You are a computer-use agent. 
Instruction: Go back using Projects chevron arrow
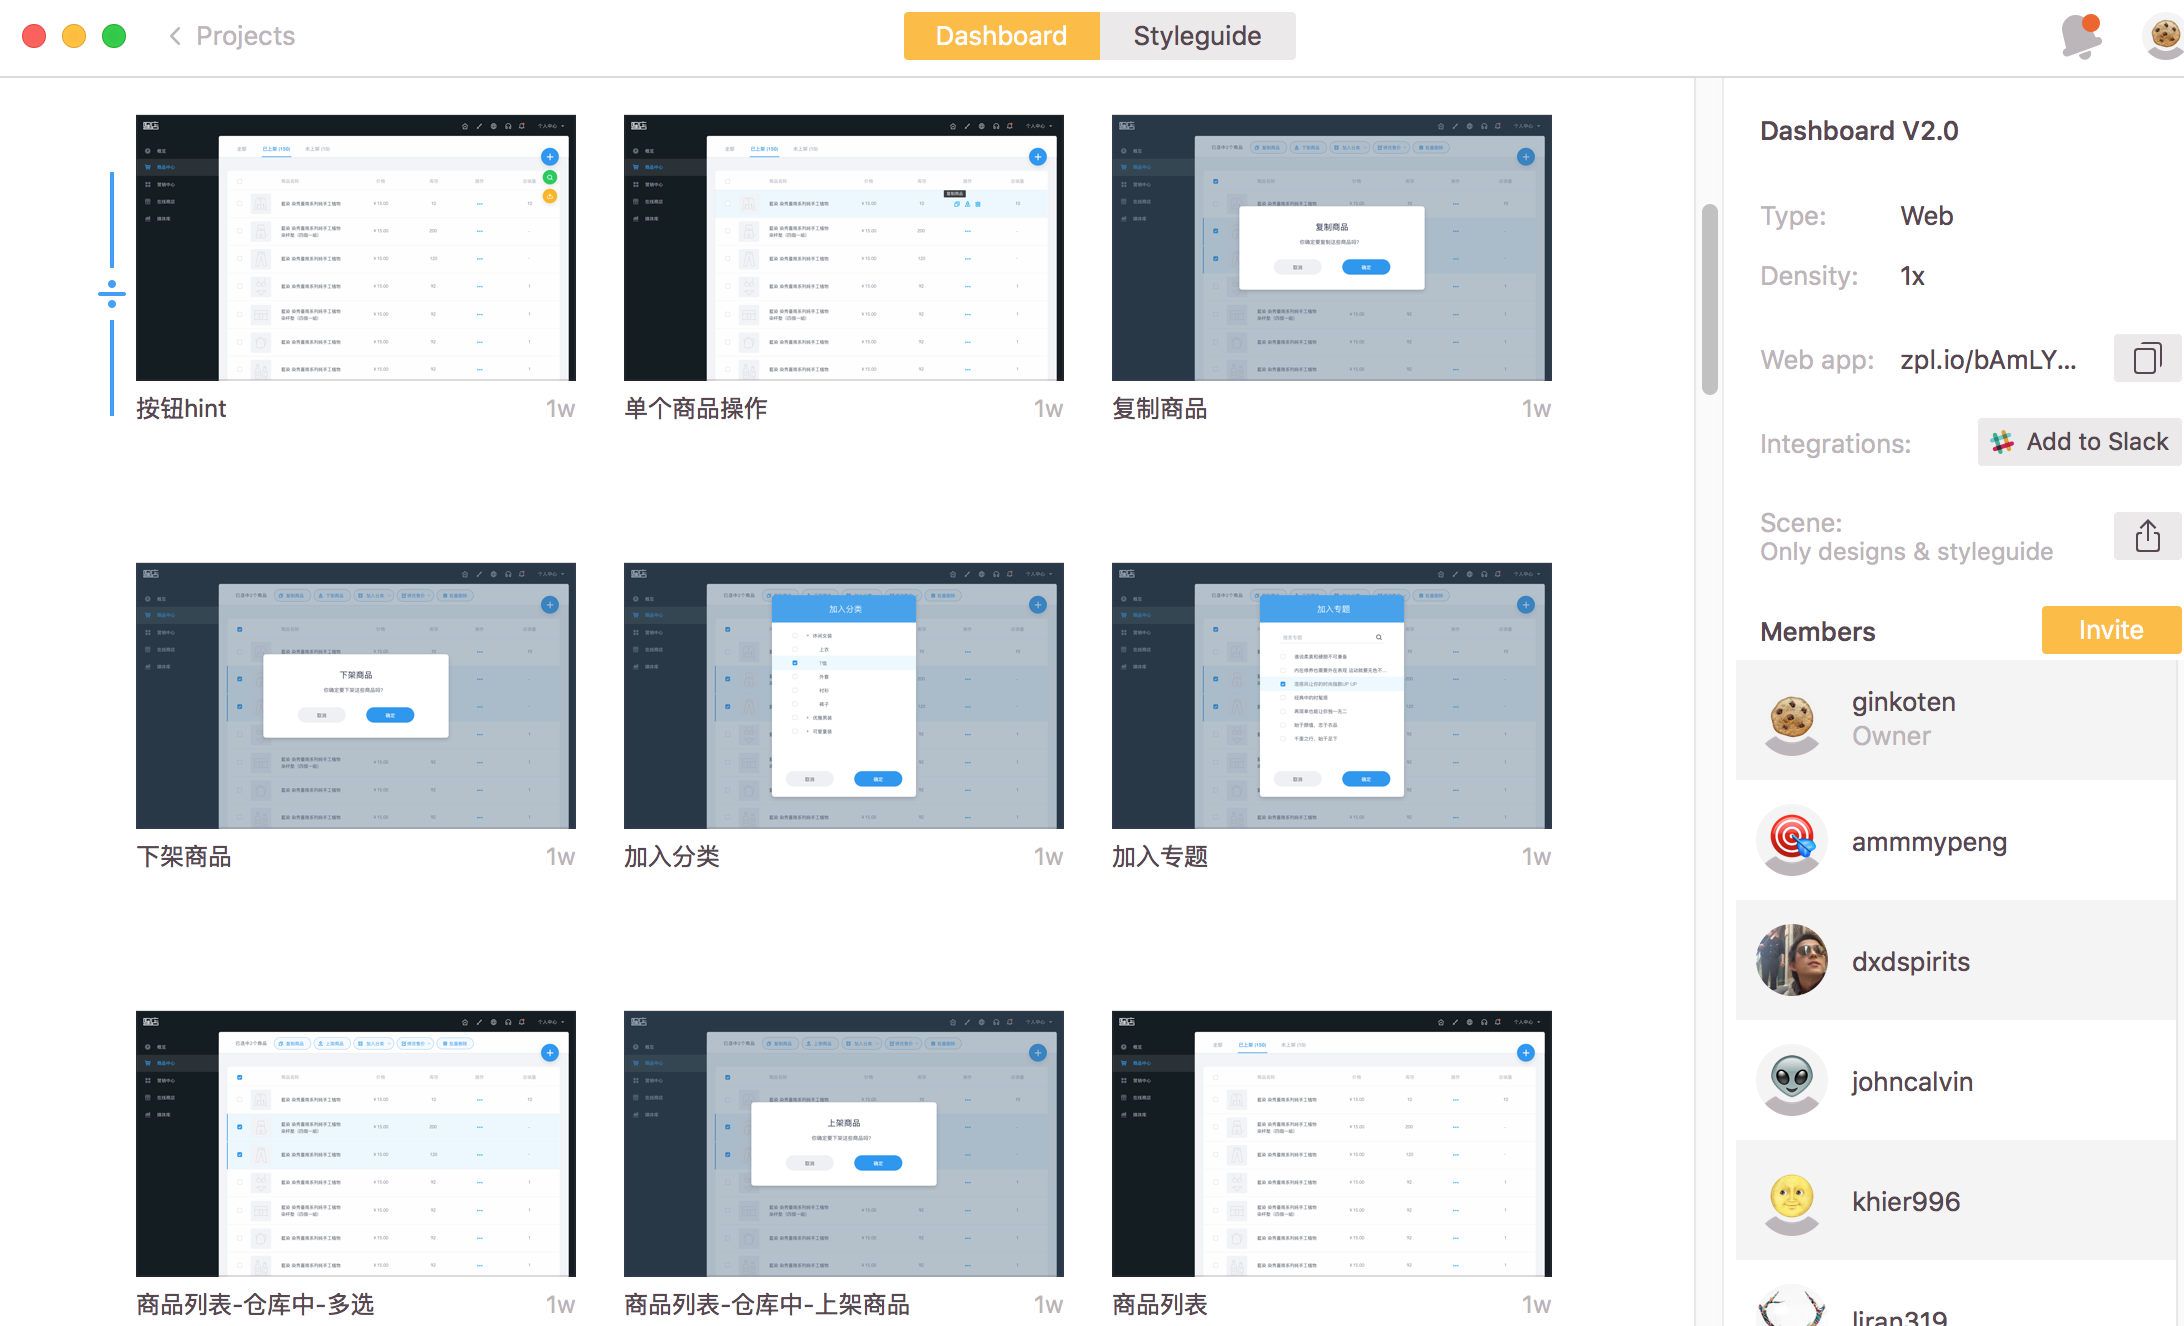click(175, 36)
